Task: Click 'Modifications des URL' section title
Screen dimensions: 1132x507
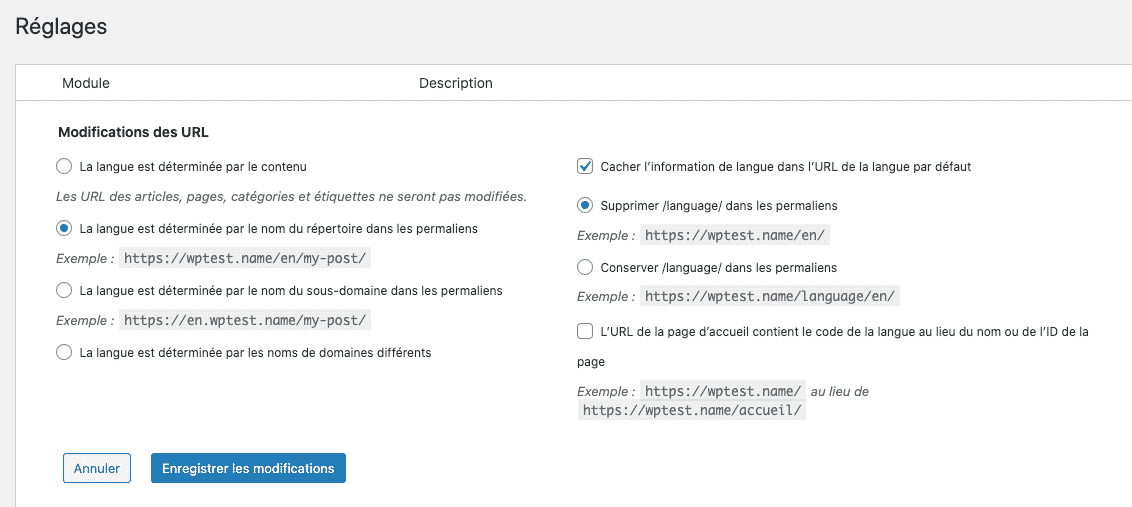Action: (133, 132)
